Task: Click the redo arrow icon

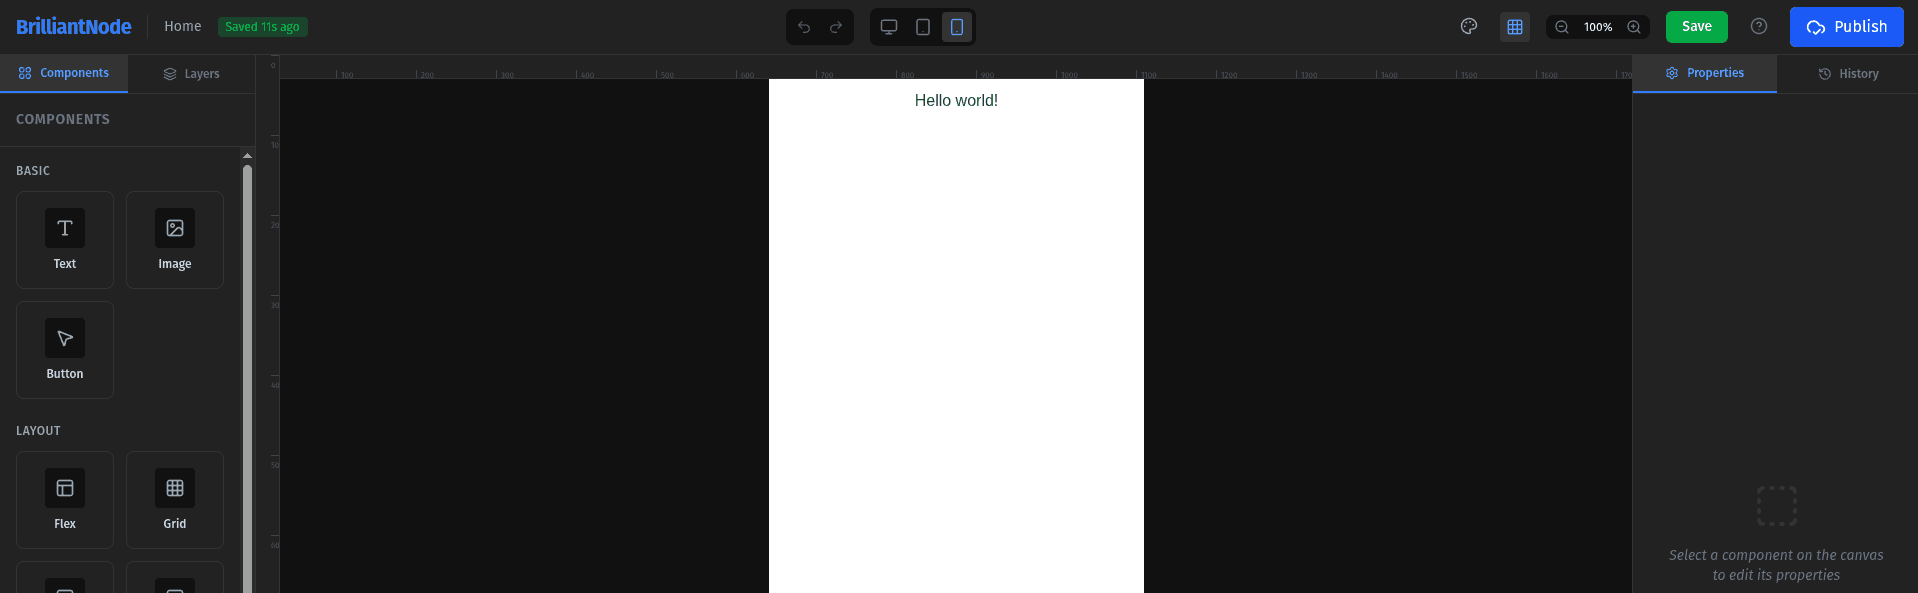Action: [836, 27]
